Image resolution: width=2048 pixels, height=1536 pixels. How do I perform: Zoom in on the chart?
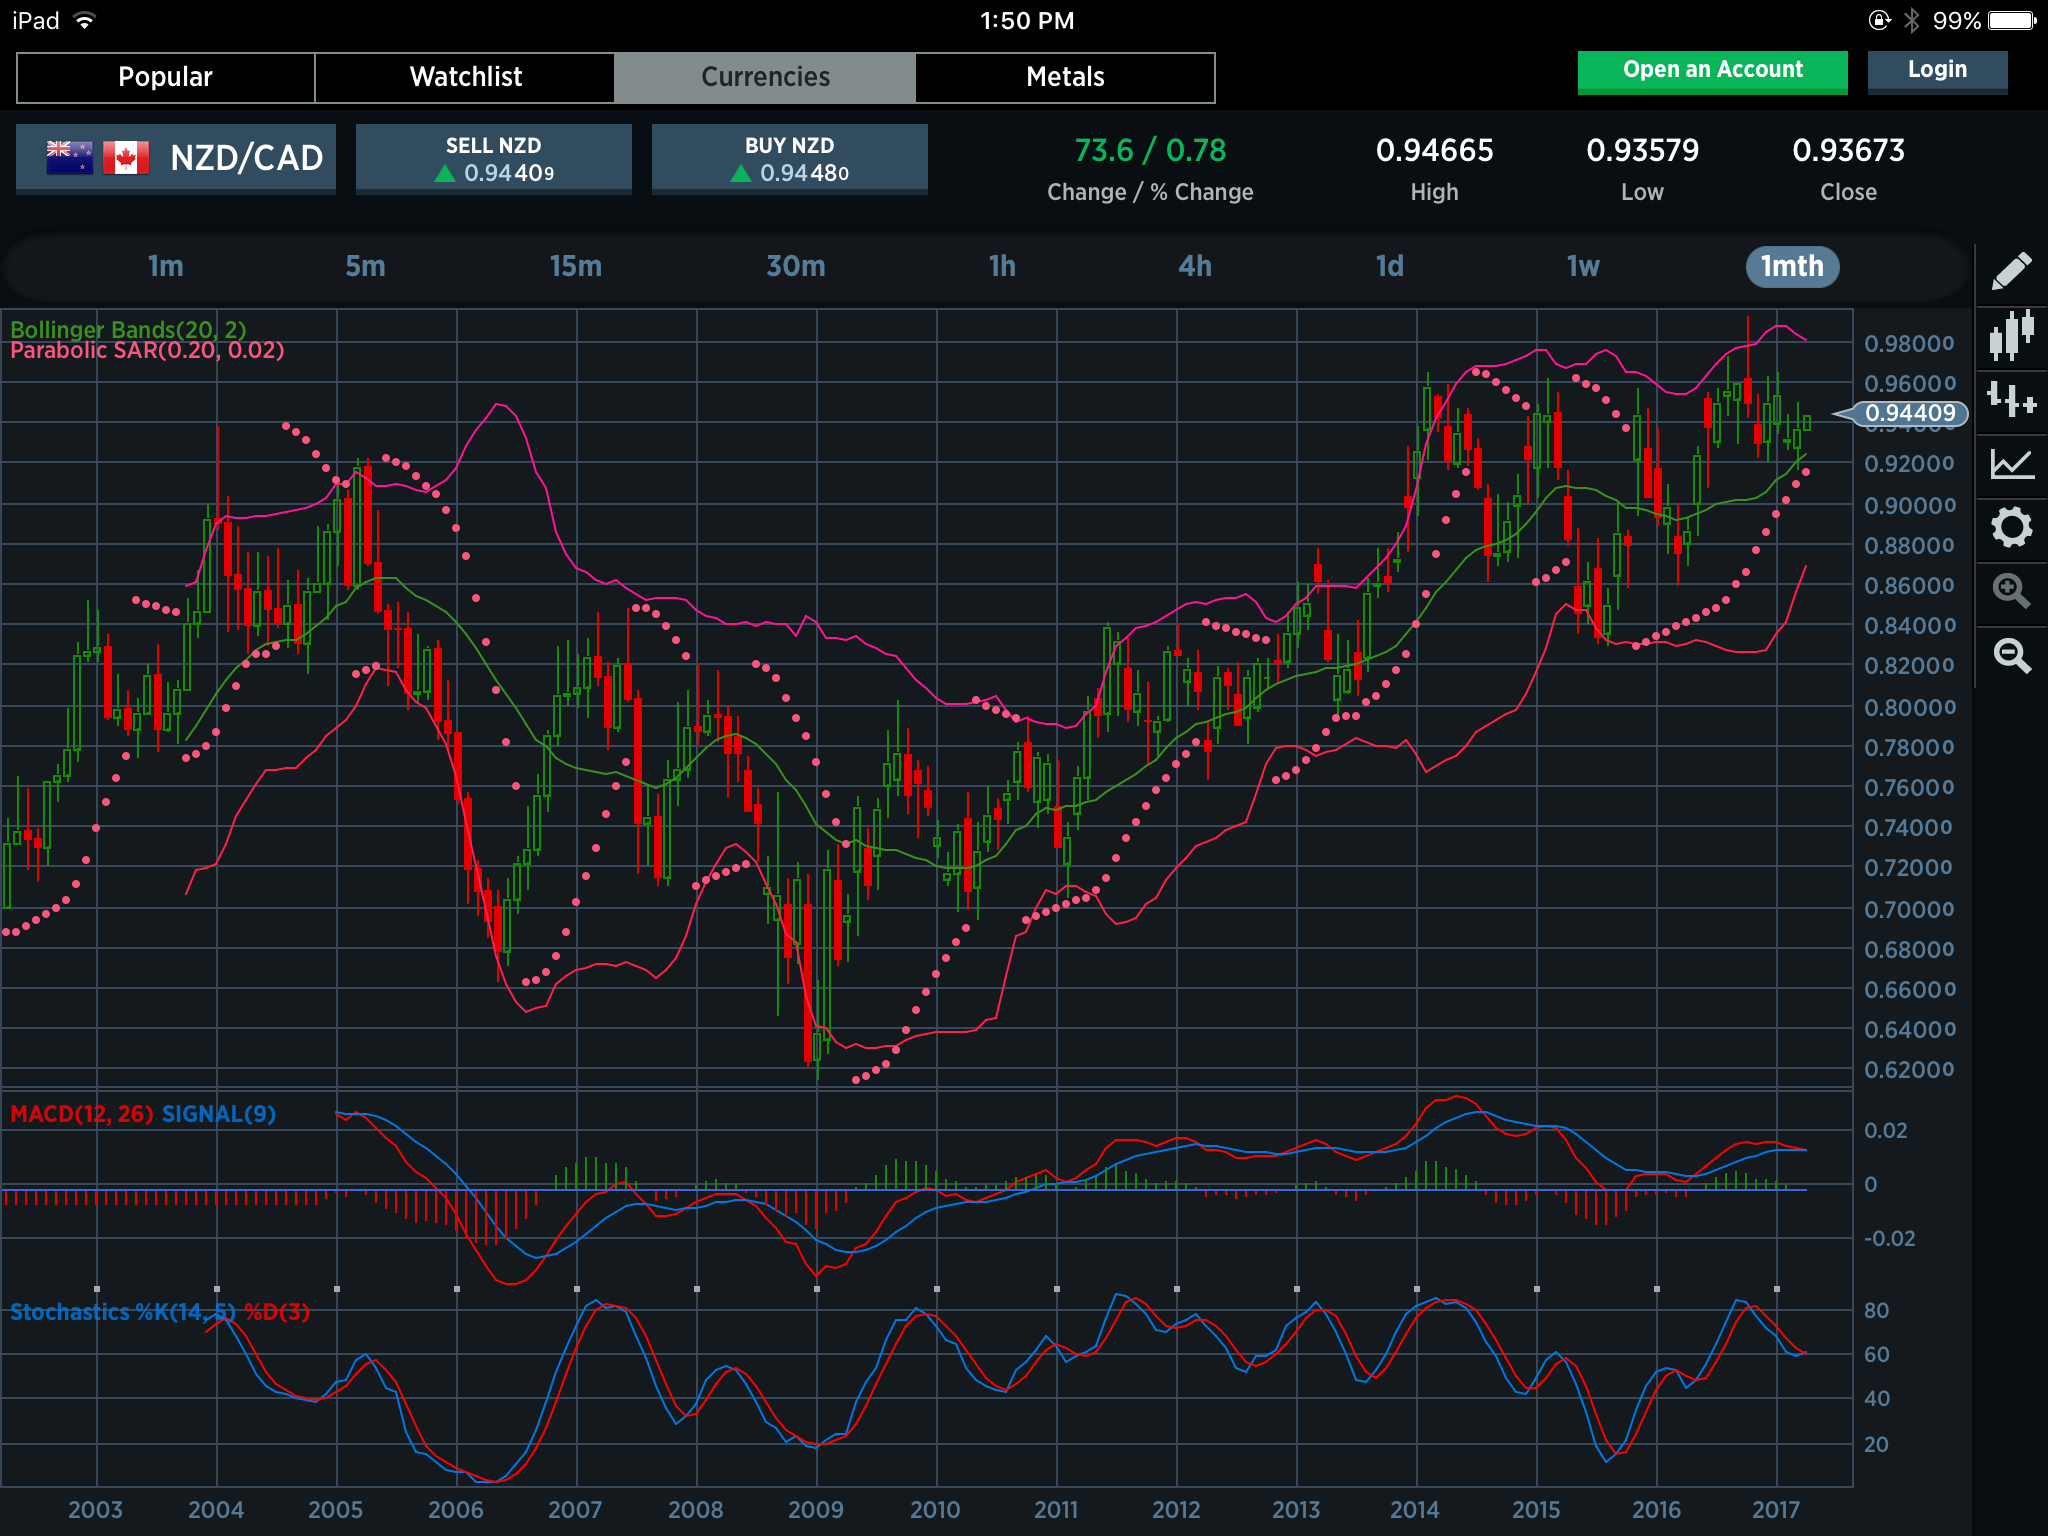coord(2011,590)
